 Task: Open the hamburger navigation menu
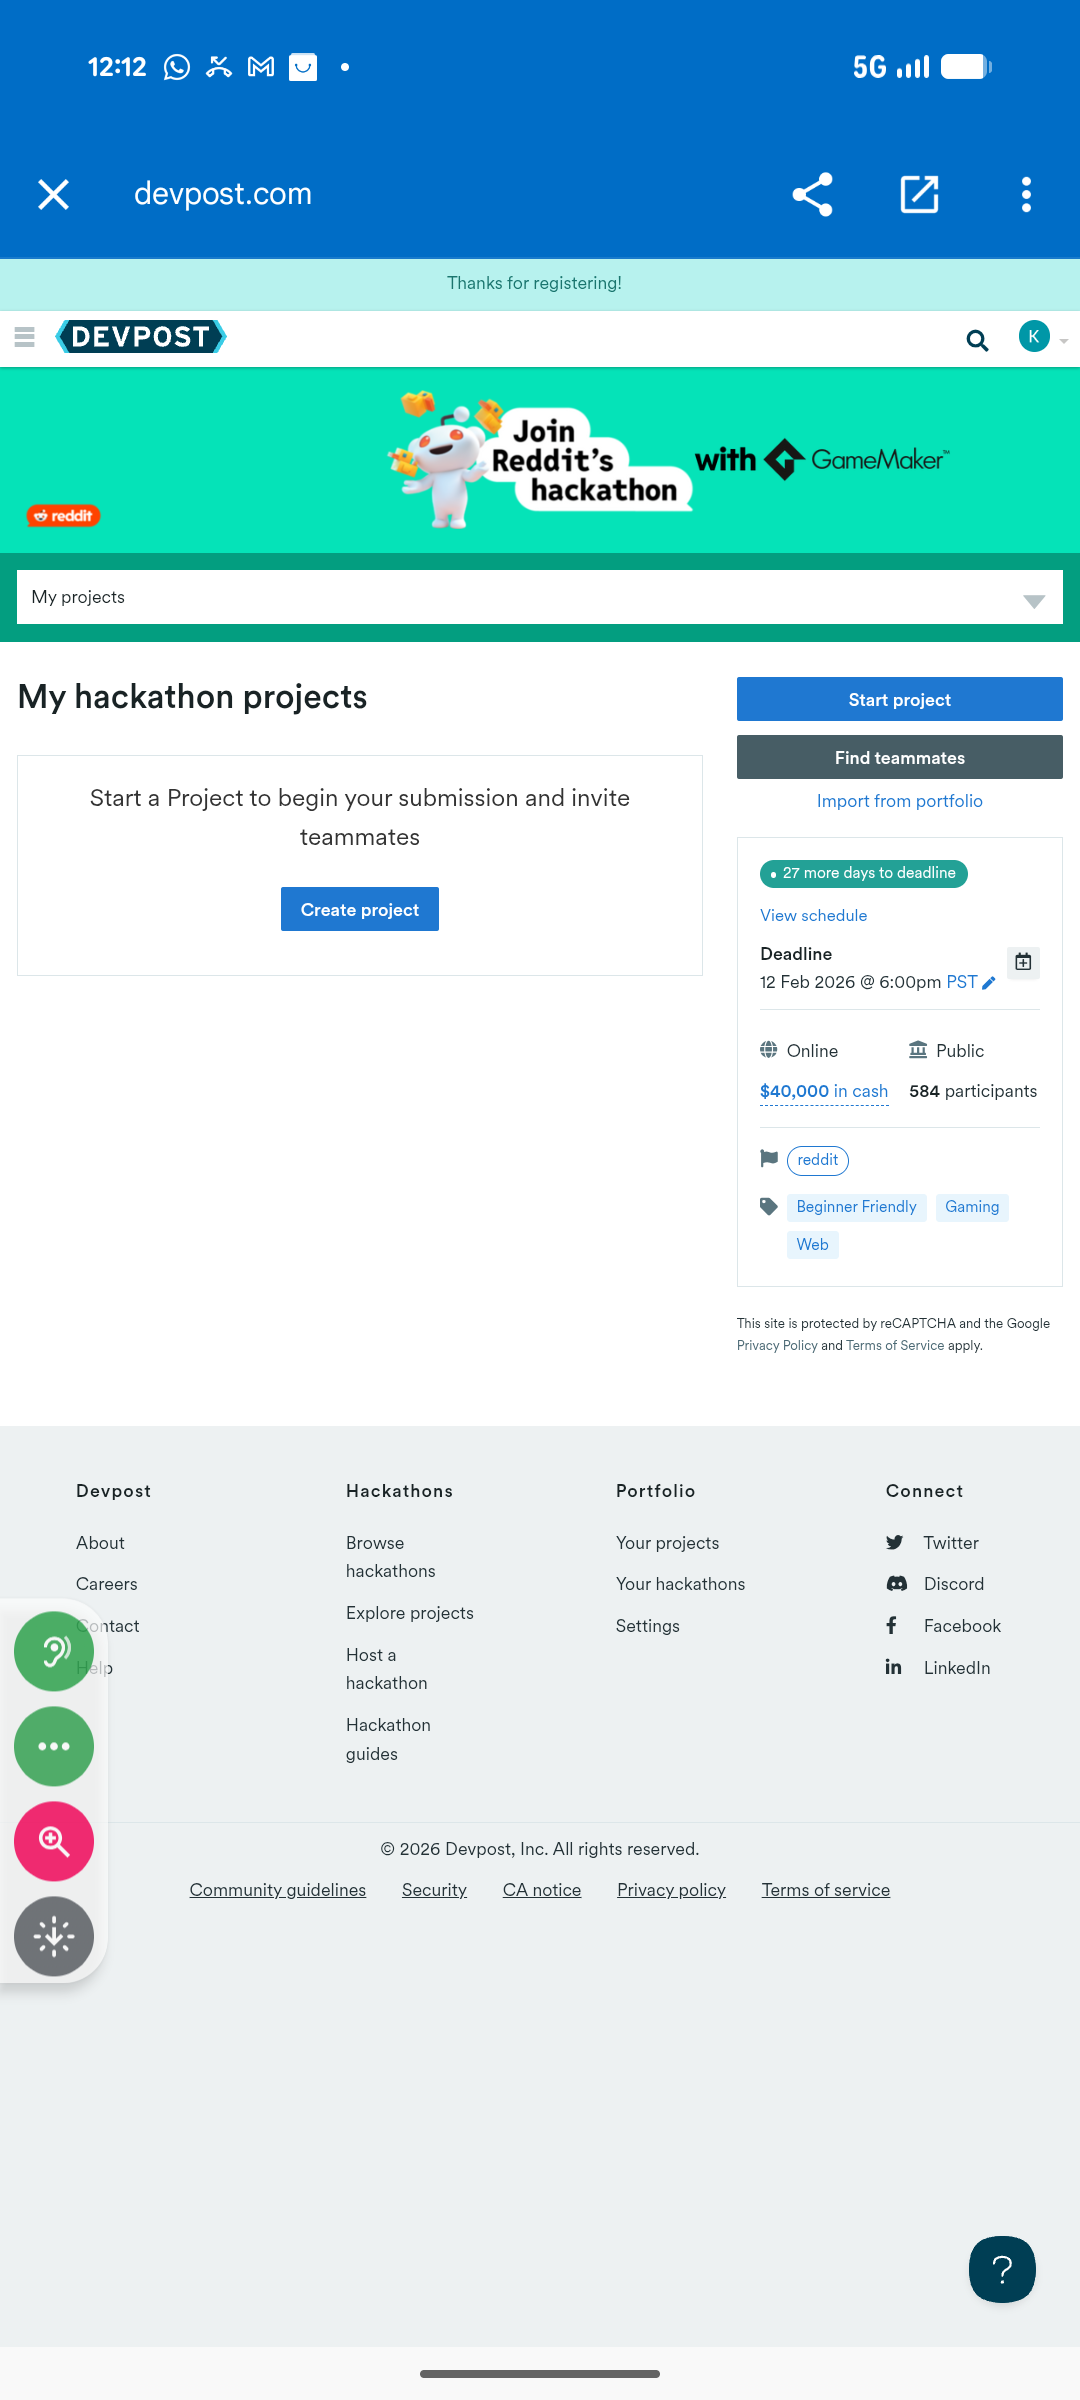click(x=25, y=337)
